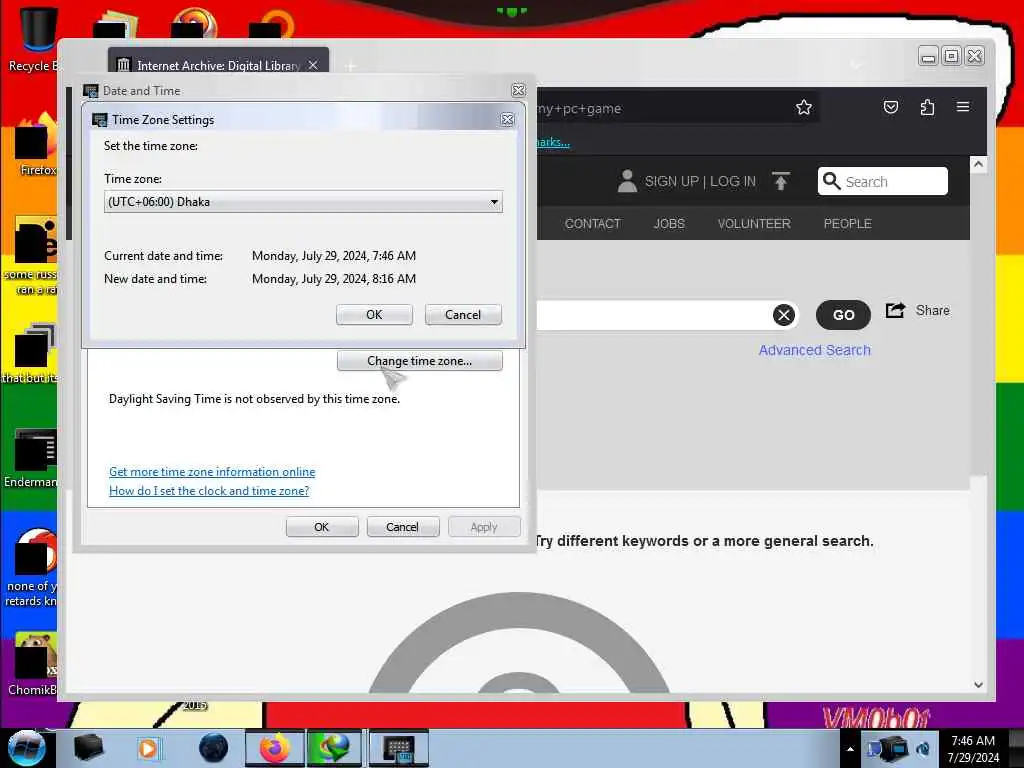Image resolution: width=1024 pixels, height=768 pixels.
Task: Confirm Time Zone Settings with OK
Action: click(374, 315)
